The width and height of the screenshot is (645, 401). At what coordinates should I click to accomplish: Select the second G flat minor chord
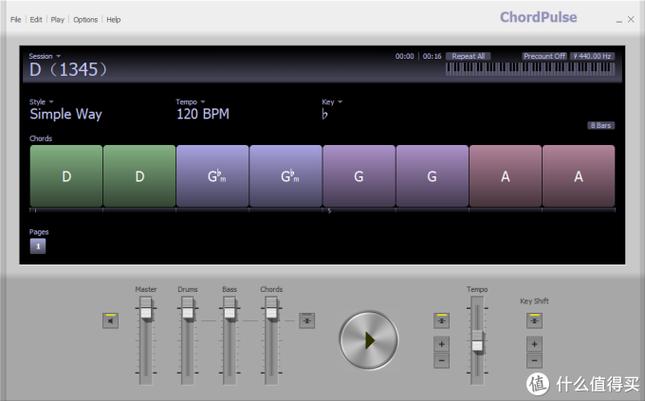[286, 176]
